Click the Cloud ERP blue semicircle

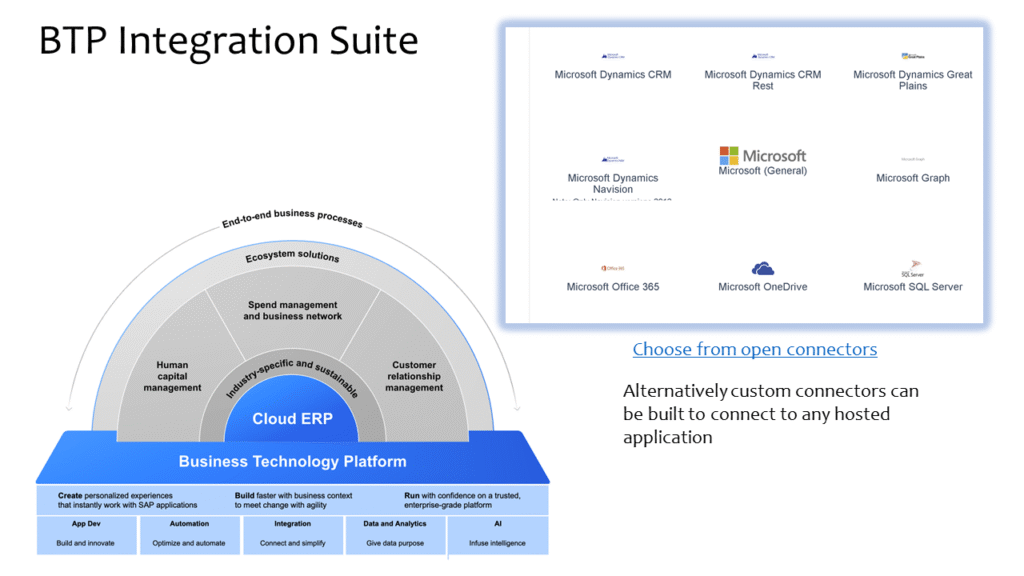point(292,418)
